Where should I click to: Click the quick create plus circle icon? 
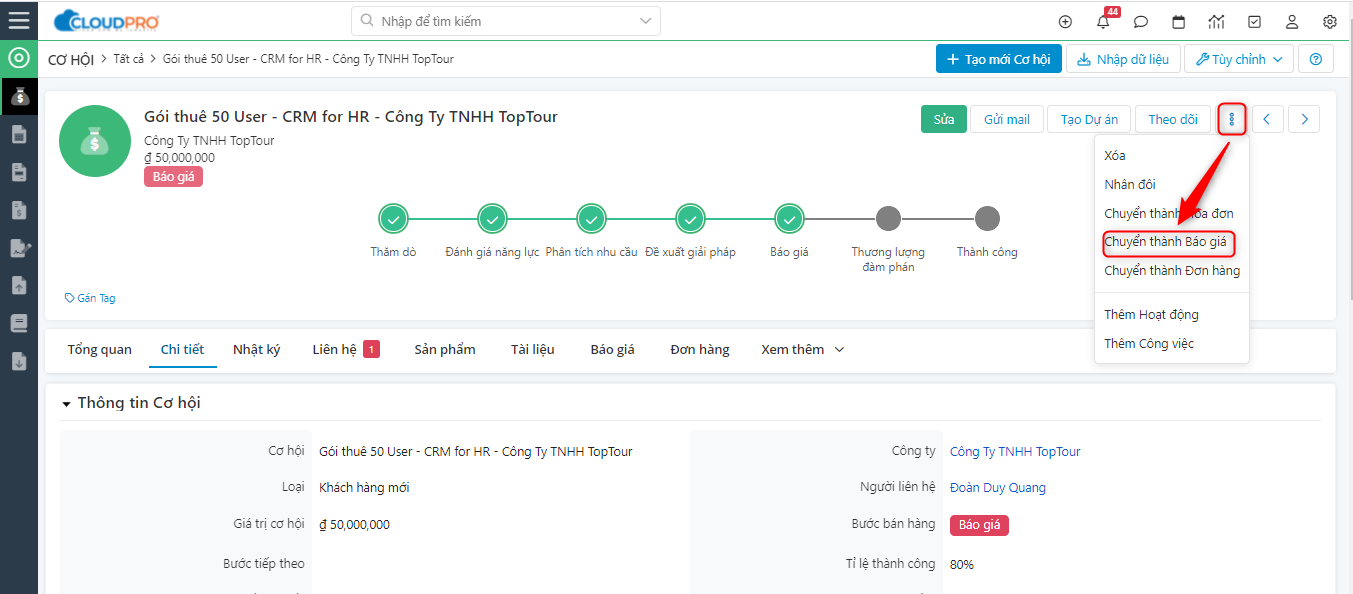tap(1065, 22)
